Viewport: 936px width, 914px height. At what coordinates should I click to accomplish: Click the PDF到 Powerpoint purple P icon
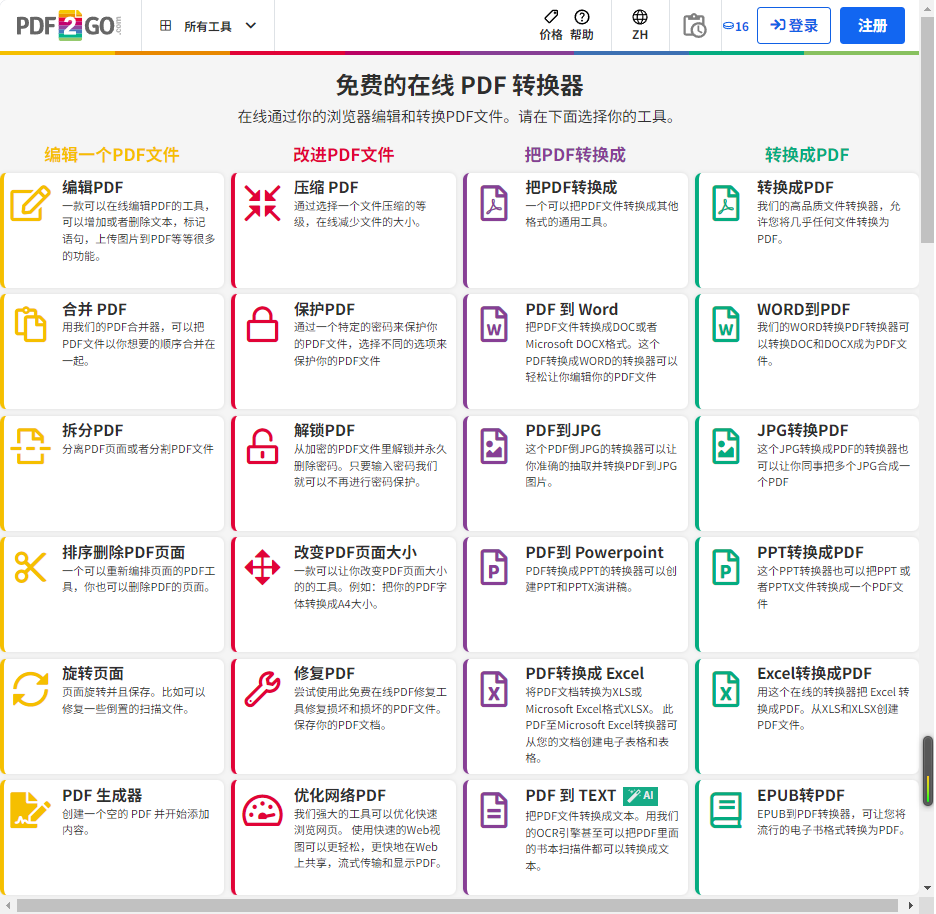(494, 567)
